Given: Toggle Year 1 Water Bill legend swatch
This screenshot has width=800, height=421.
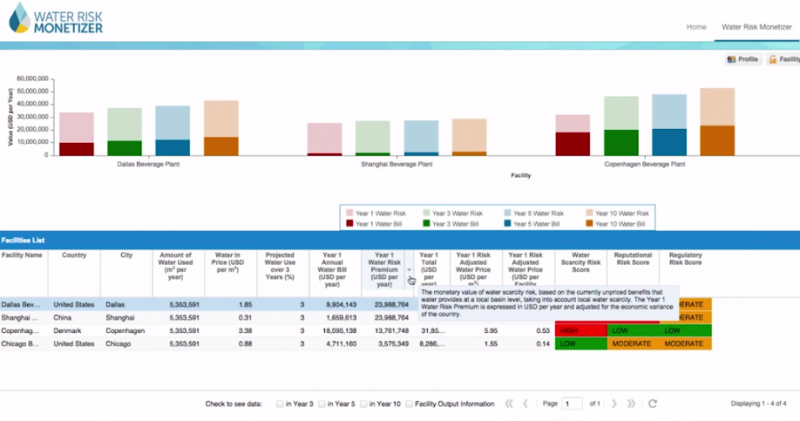Looking at the screenshot, I should 349,224.
